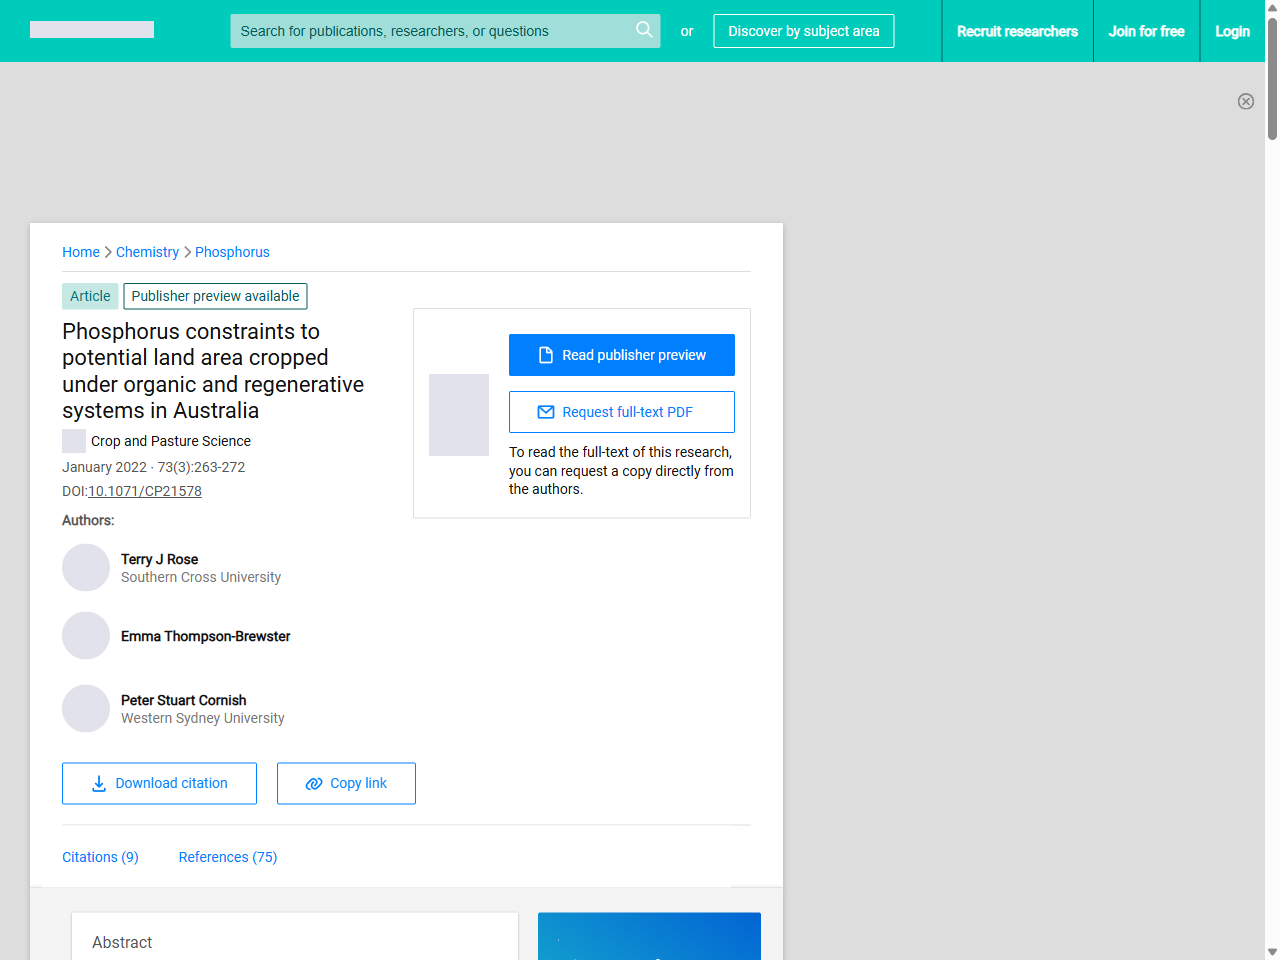Click the chain-link icon on Copy link

pos(313,783)
